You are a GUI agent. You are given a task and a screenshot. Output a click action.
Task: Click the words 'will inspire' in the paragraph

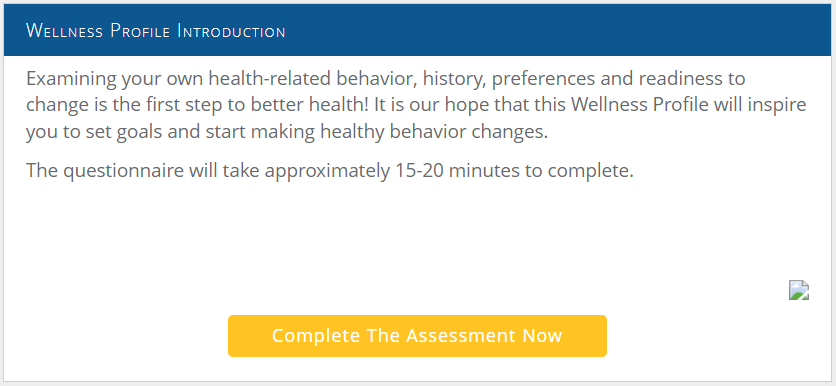coord(760,105)
